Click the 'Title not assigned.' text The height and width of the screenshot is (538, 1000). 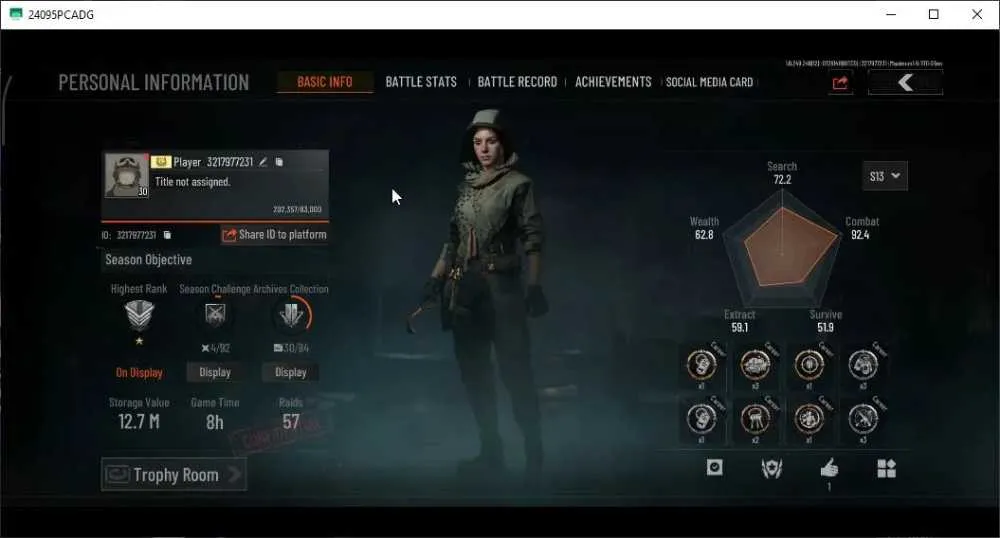tap(193, 182)
